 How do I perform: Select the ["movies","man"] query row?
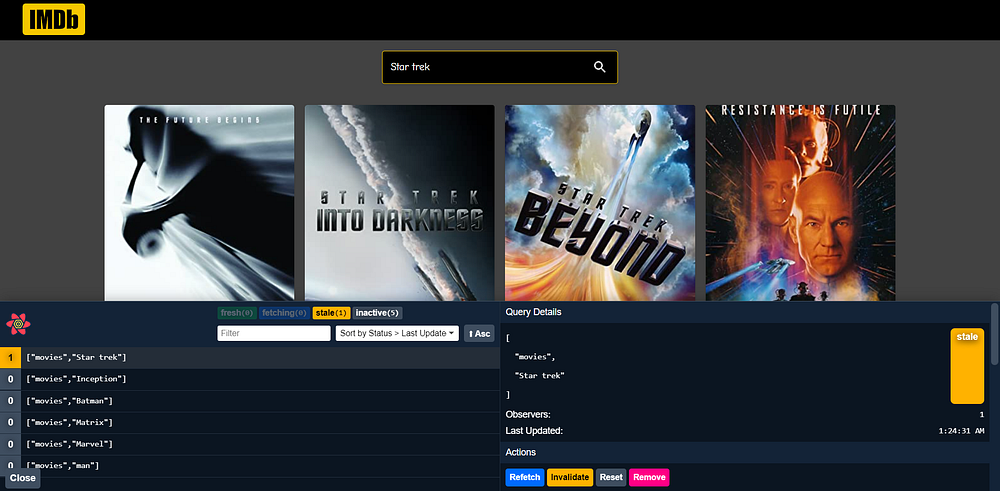coord(250,466)
